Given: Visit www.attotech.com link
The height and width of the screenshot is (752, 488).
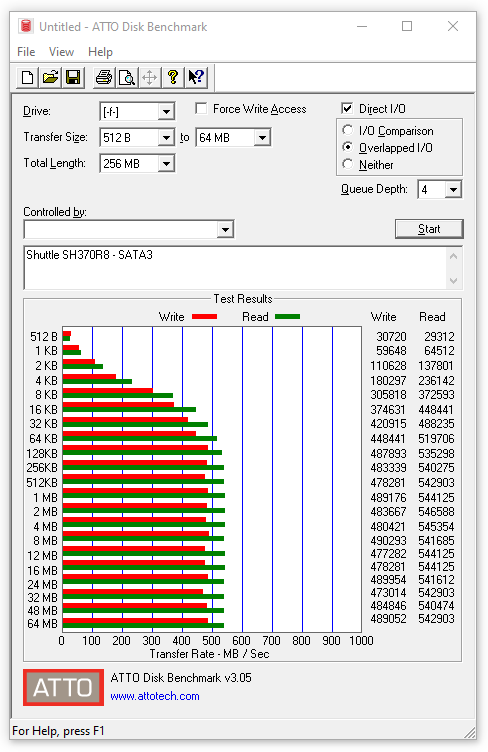Looking at the screenshot, I should click(155, 696).
